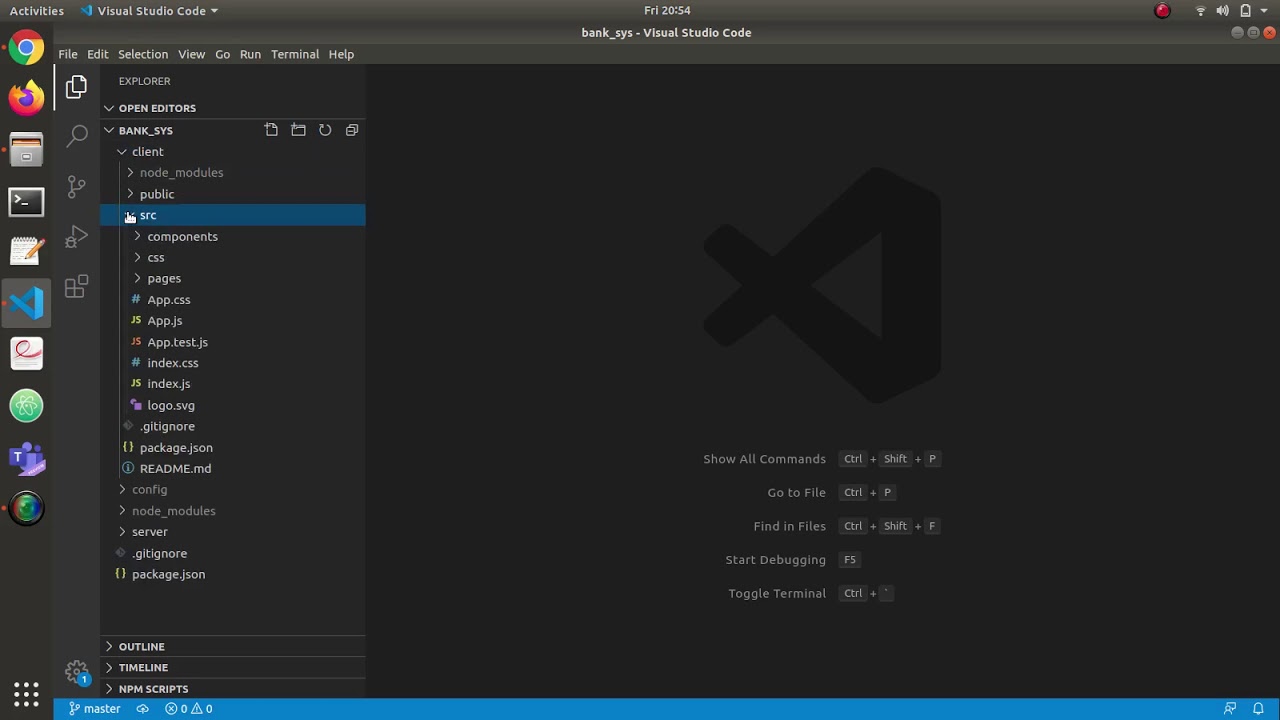Viewport: 1280px width, 720px height.
Task: Launch Google Chrome from the dock
Action: pos(27,48)
